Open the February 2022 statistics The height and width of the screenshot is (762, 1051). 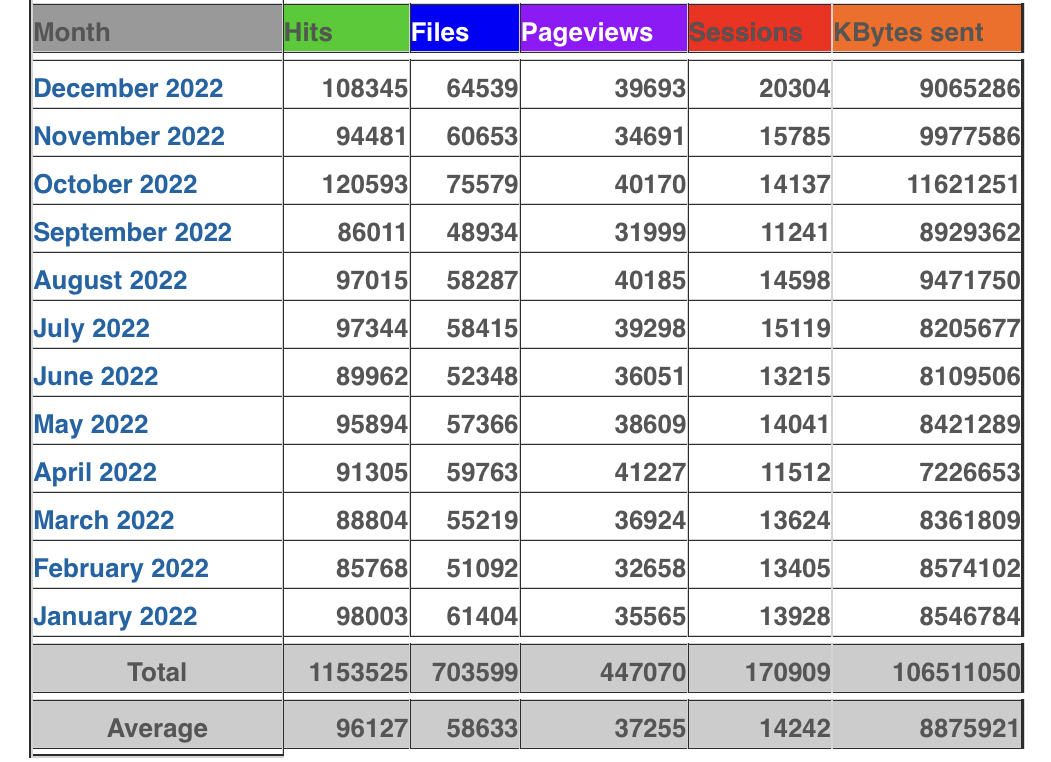(121, 568)
